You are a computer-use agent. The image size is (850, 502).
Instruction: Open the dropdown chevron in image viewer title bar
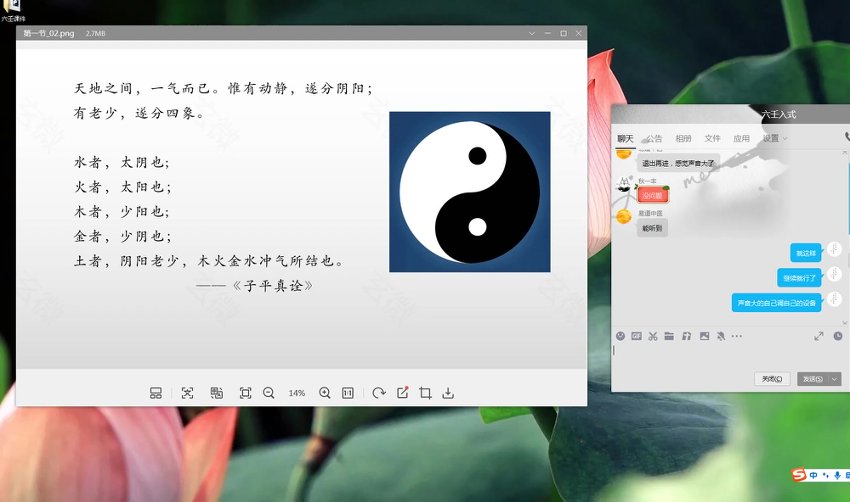point(532,34)
